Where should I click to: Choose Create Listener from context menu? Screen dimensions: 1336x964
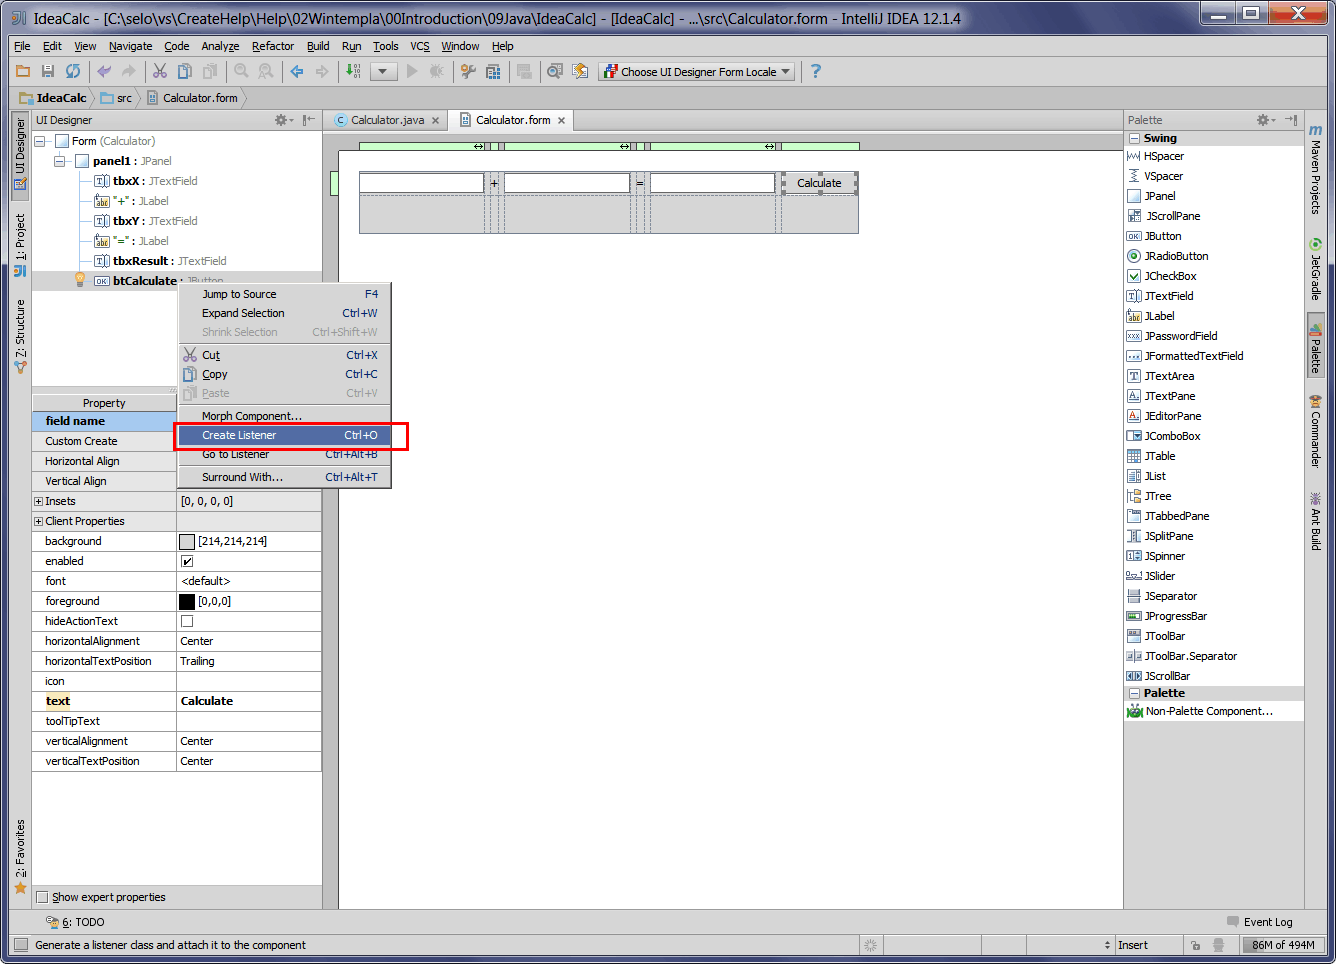284,435
